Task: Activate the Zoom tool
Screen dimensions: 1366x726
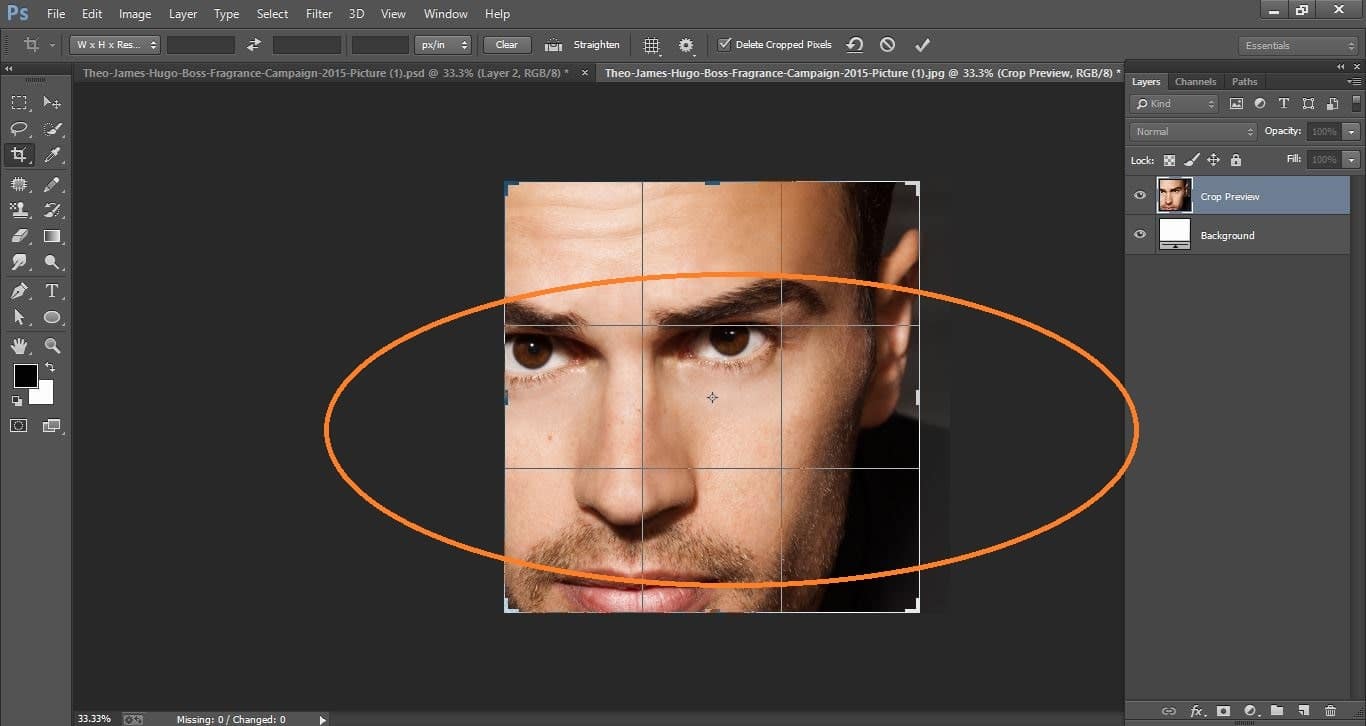Action: pyautogui.click(x=52, y=346)
